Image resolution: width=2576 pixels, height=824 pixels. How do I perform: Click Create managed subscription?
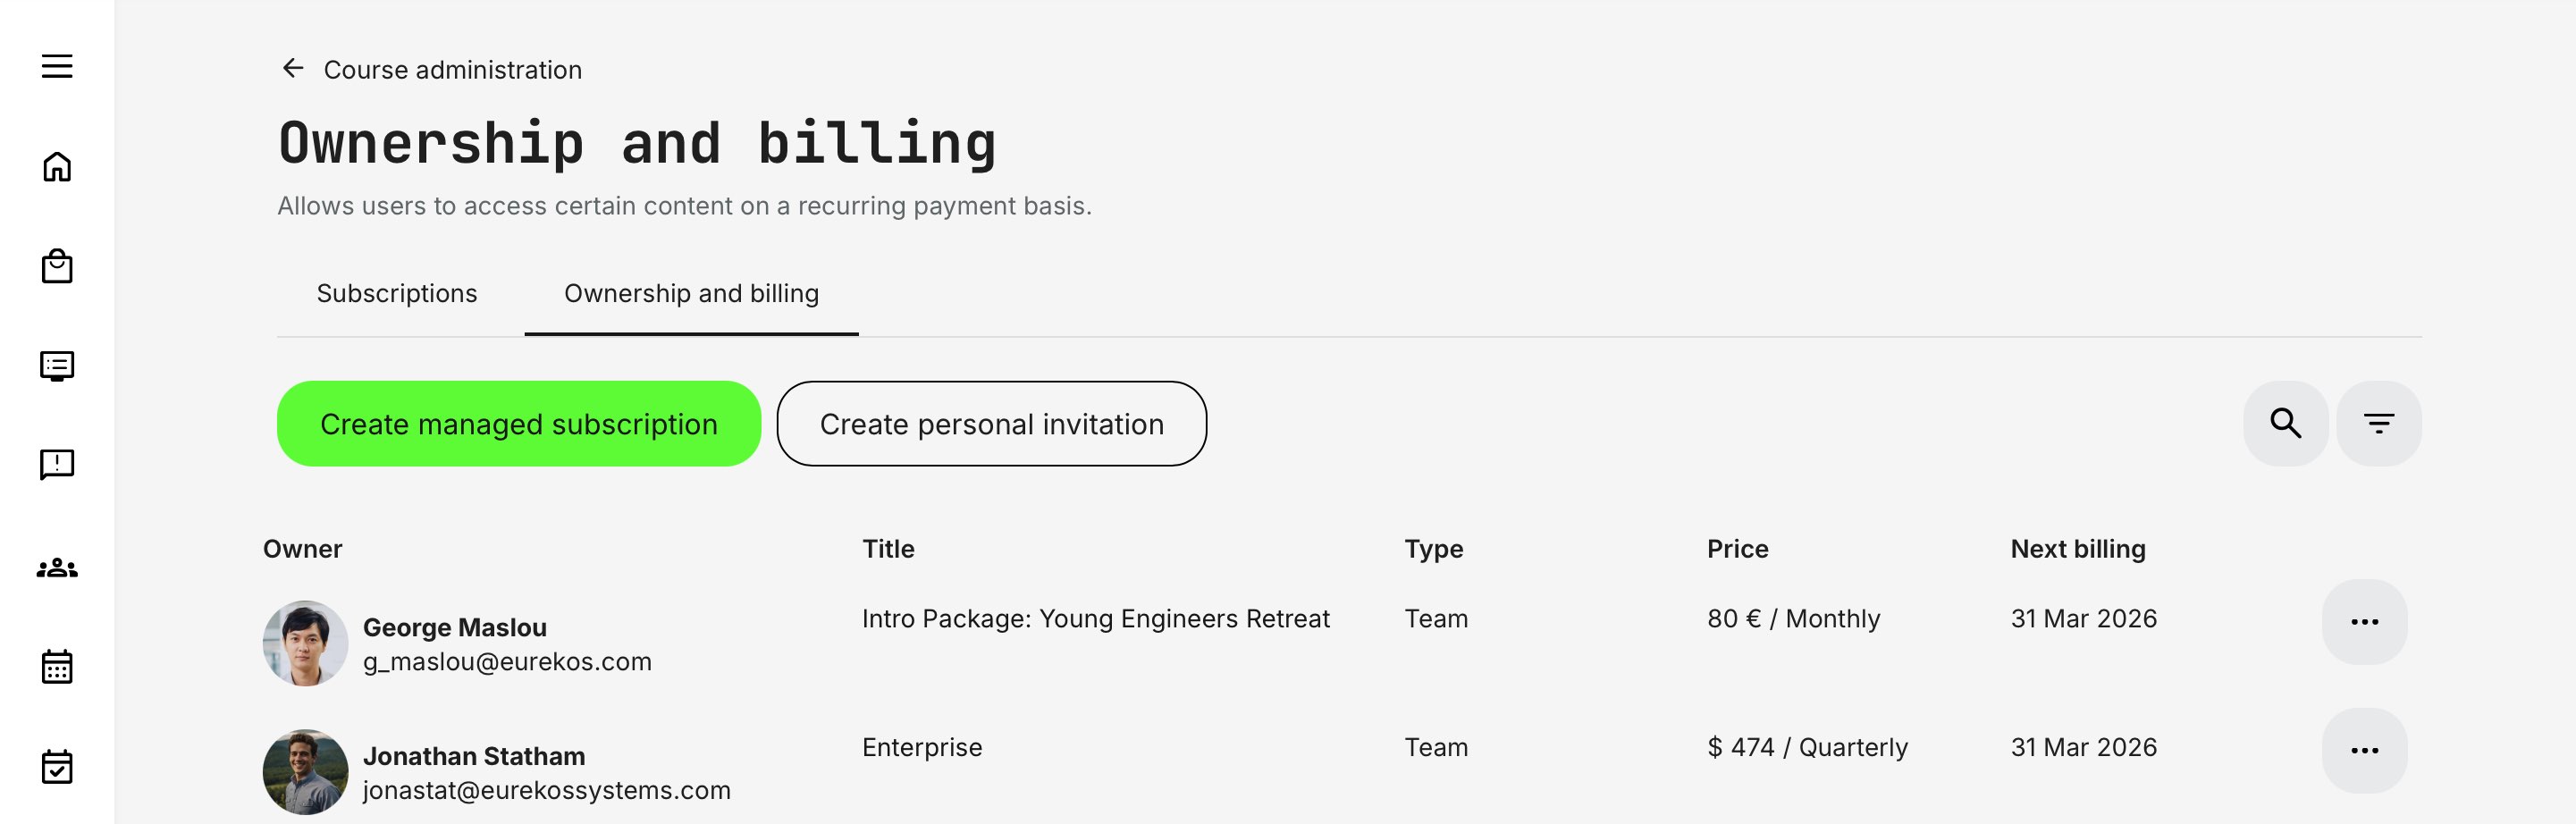pos(518,423)
